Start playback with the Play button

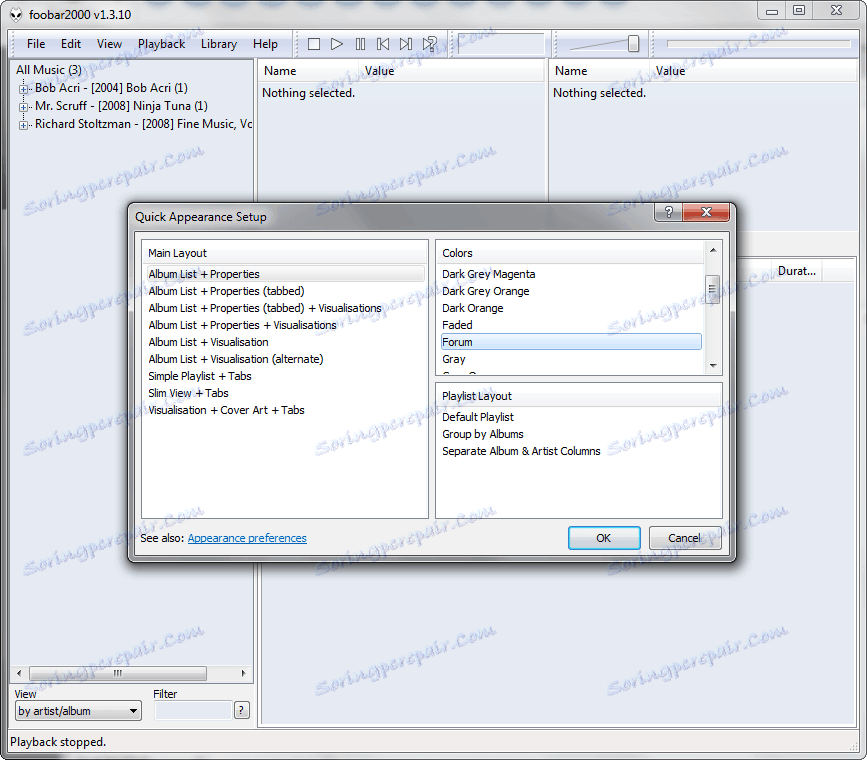click(337, 44)
